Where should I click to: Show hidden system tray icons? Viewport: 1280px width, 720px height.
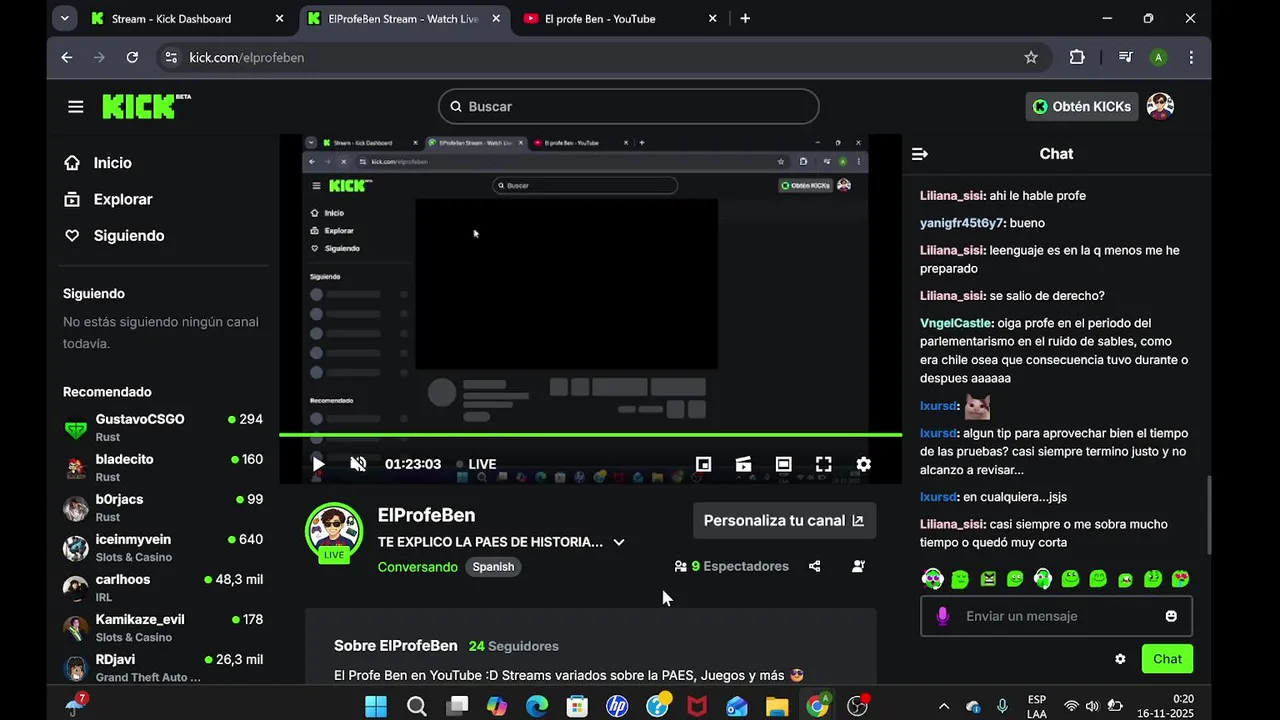pos(944,706)
